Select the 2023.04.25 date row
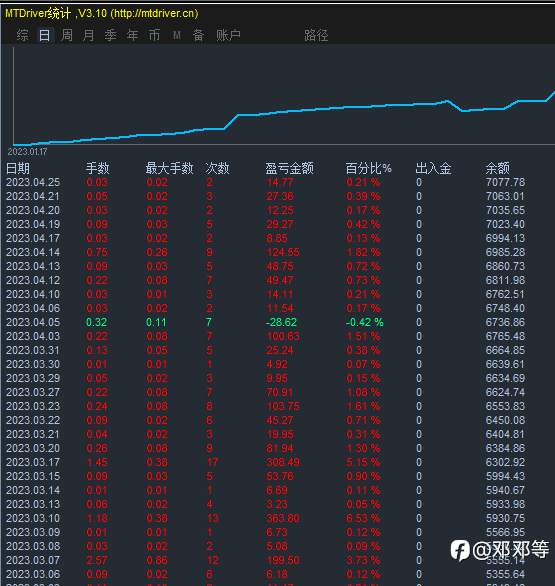555x586 pixels. pyautogui.click(x=265, y=182)
